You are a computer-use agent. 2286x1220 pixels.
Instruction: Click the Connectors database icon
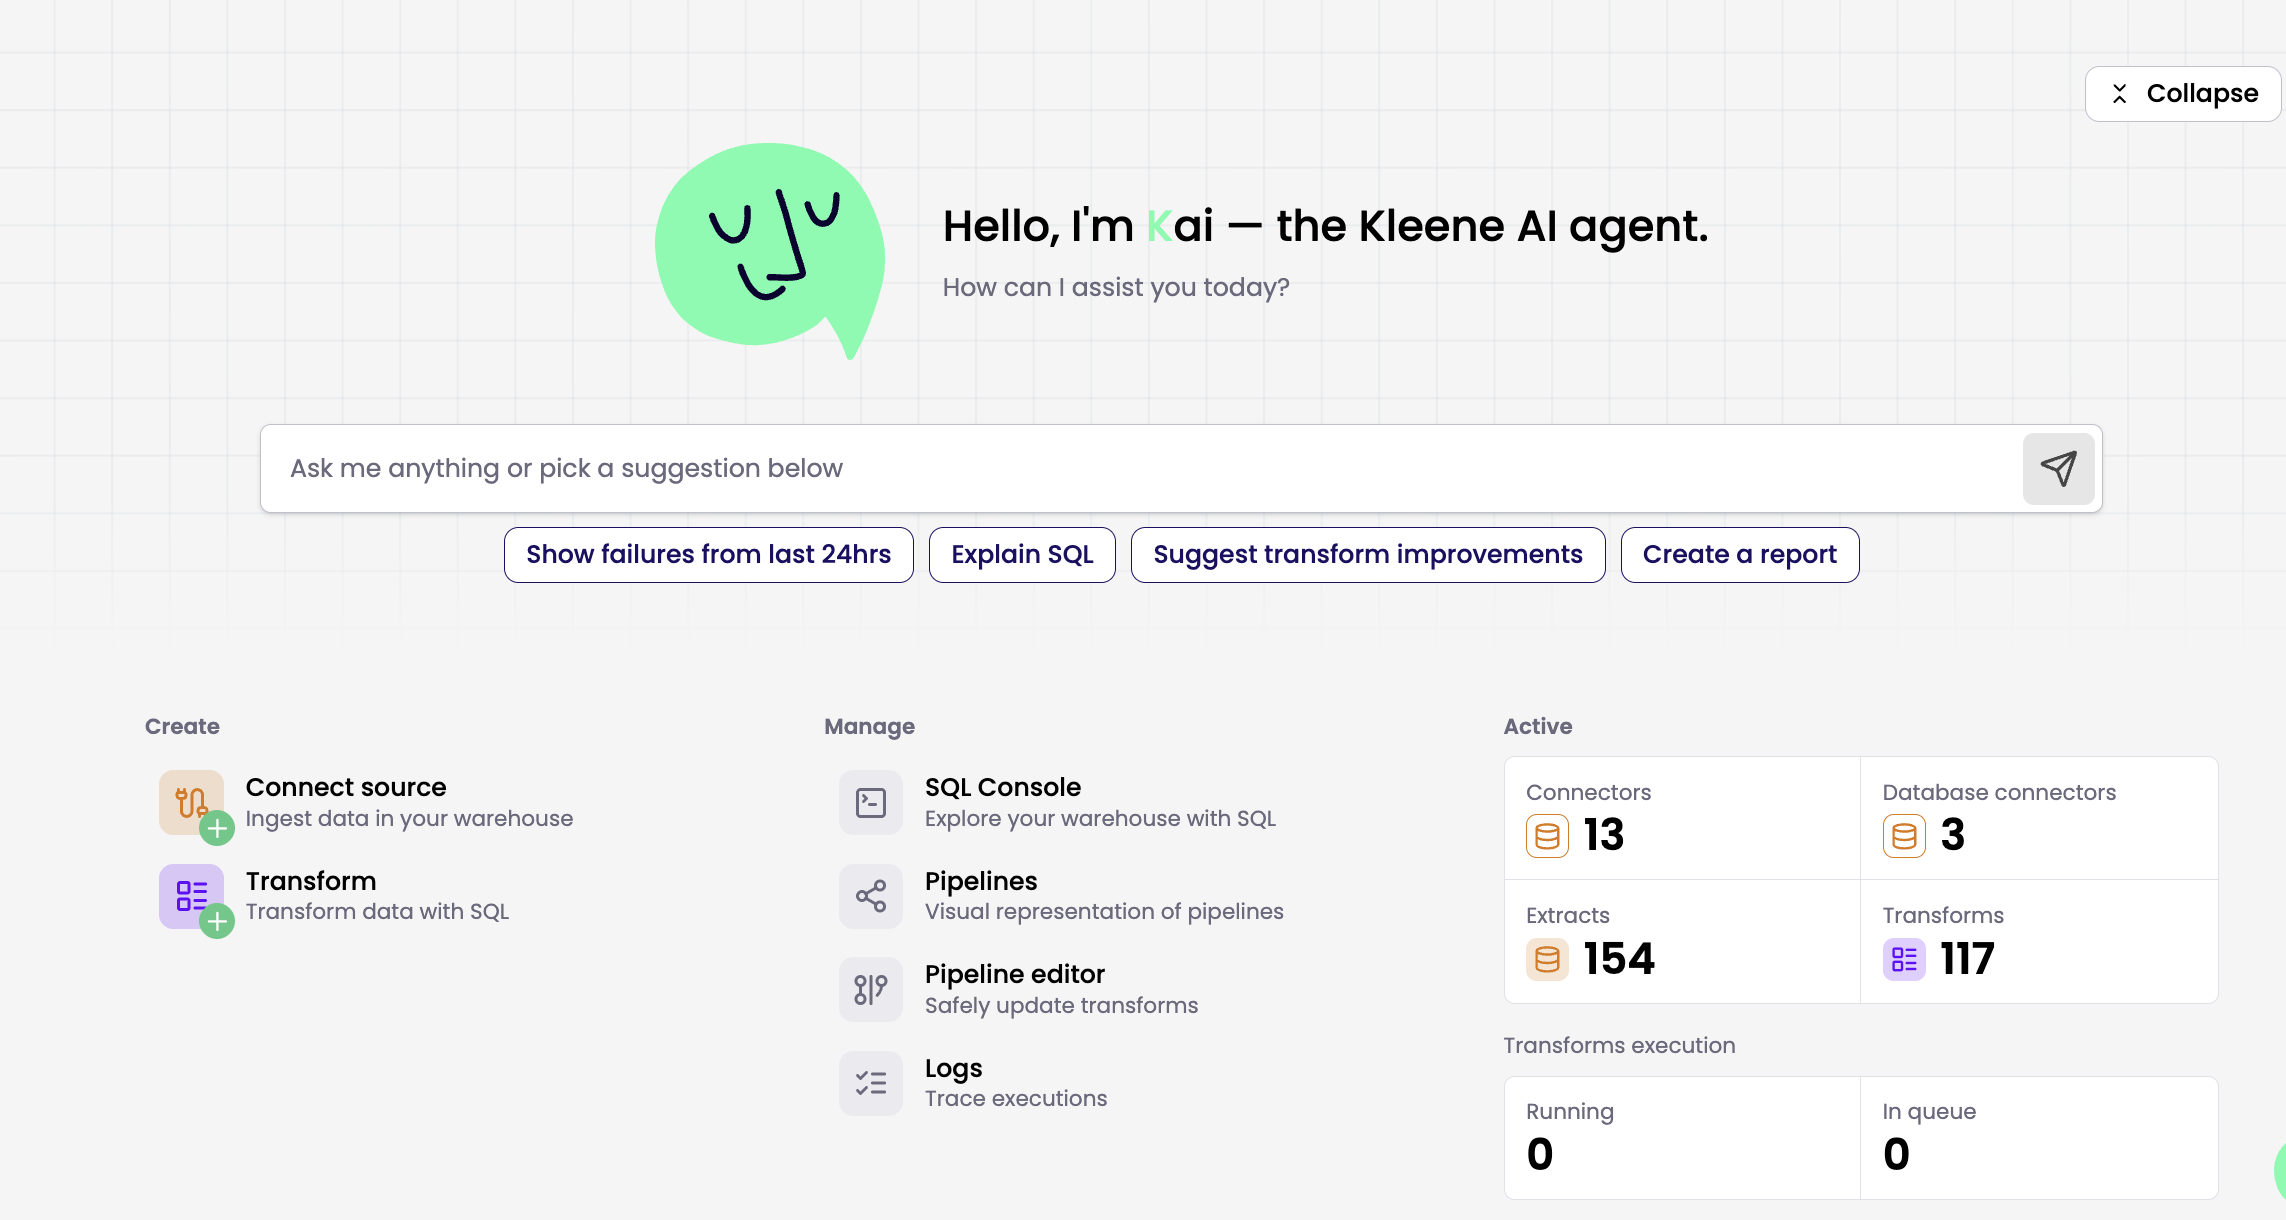coord(1547,836)
